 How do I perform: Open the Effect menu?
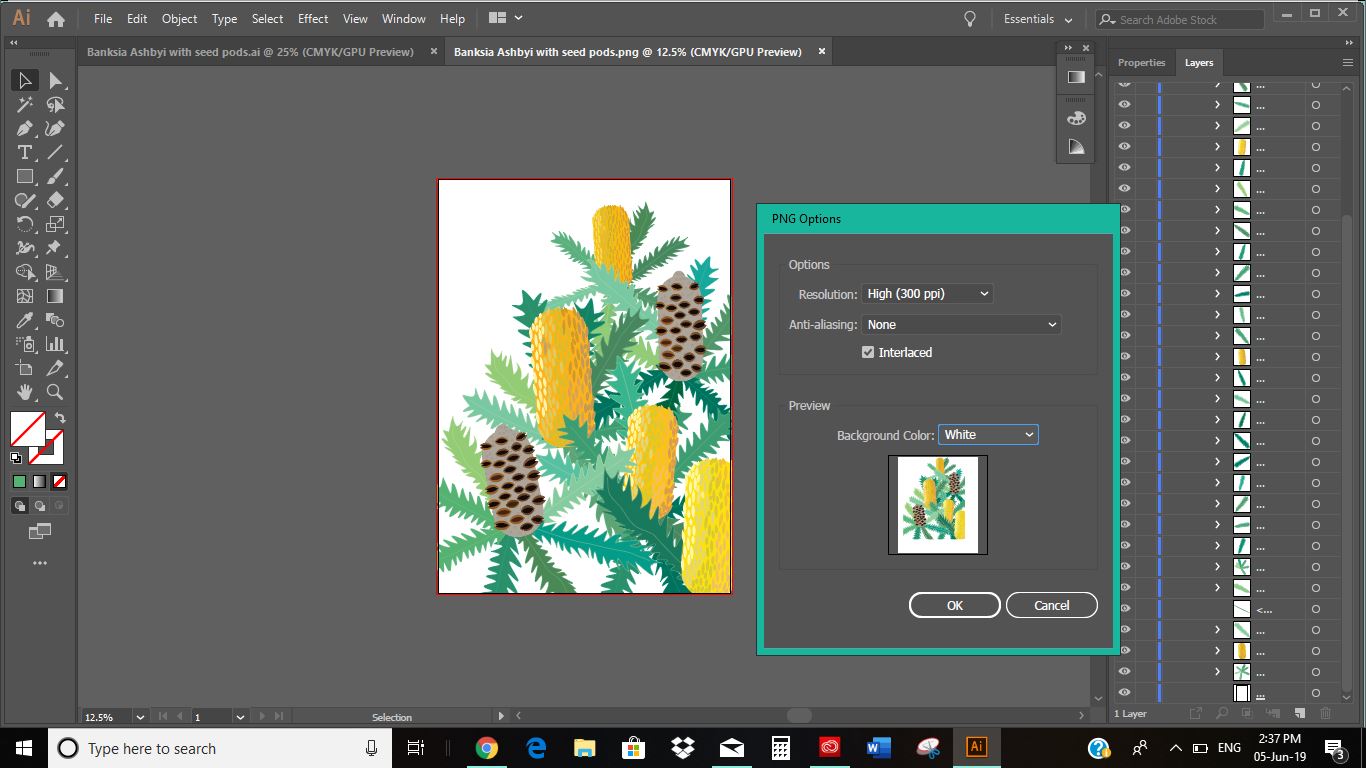click(x=312, y=18)
